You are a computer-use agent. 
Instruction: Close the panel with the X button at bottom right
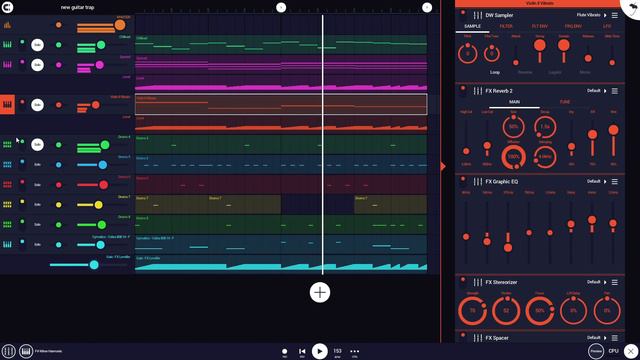[631, 351]
